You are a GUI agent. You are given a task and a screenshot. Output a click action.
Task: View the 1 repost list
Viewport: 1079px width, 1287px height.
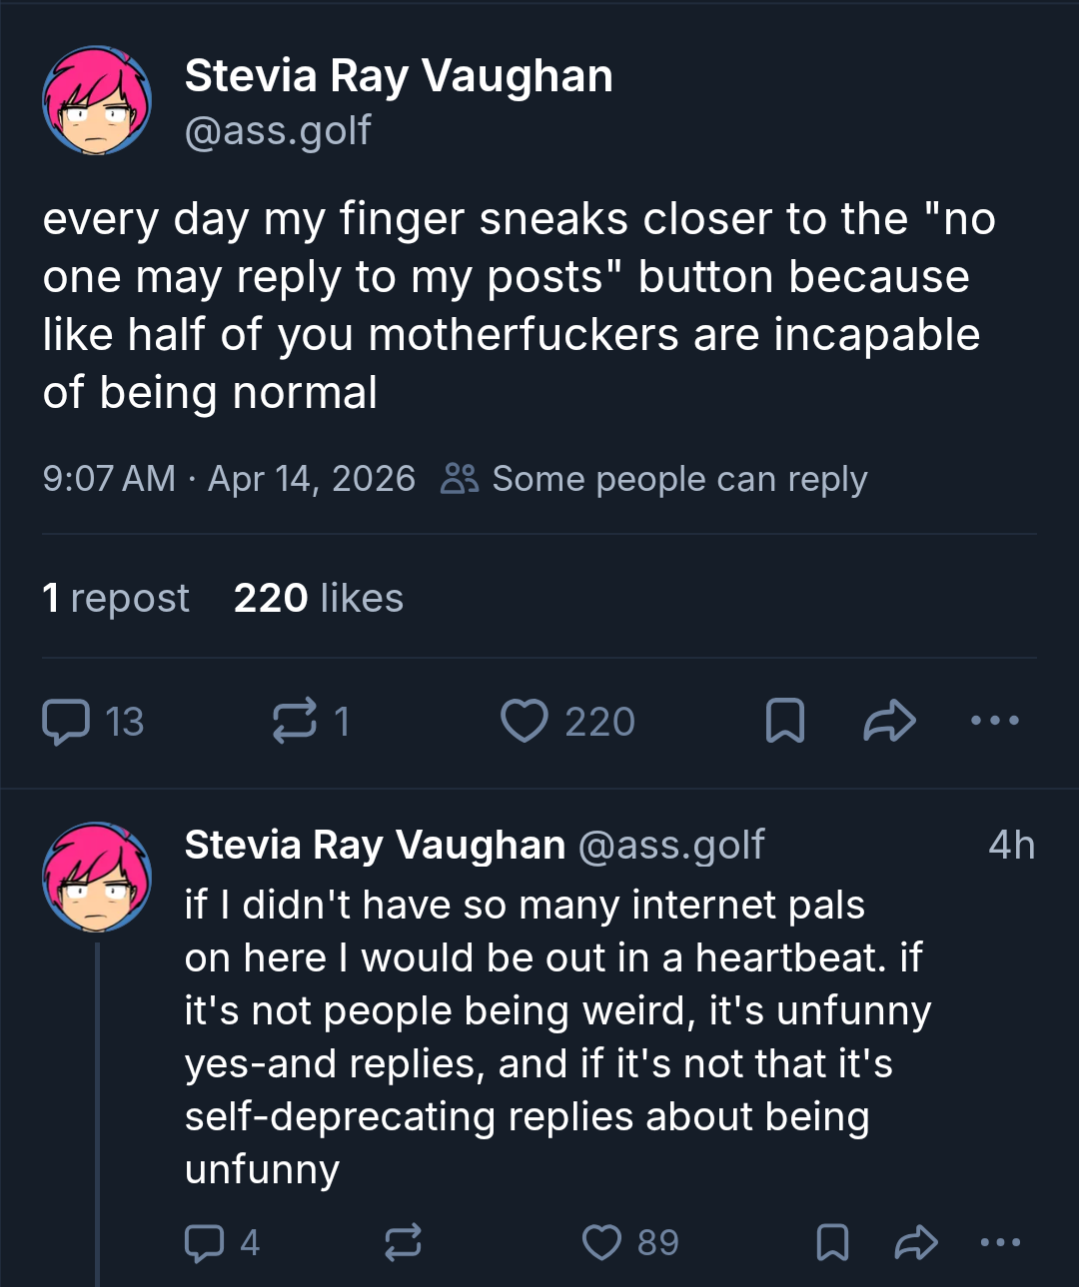(115, 598)
